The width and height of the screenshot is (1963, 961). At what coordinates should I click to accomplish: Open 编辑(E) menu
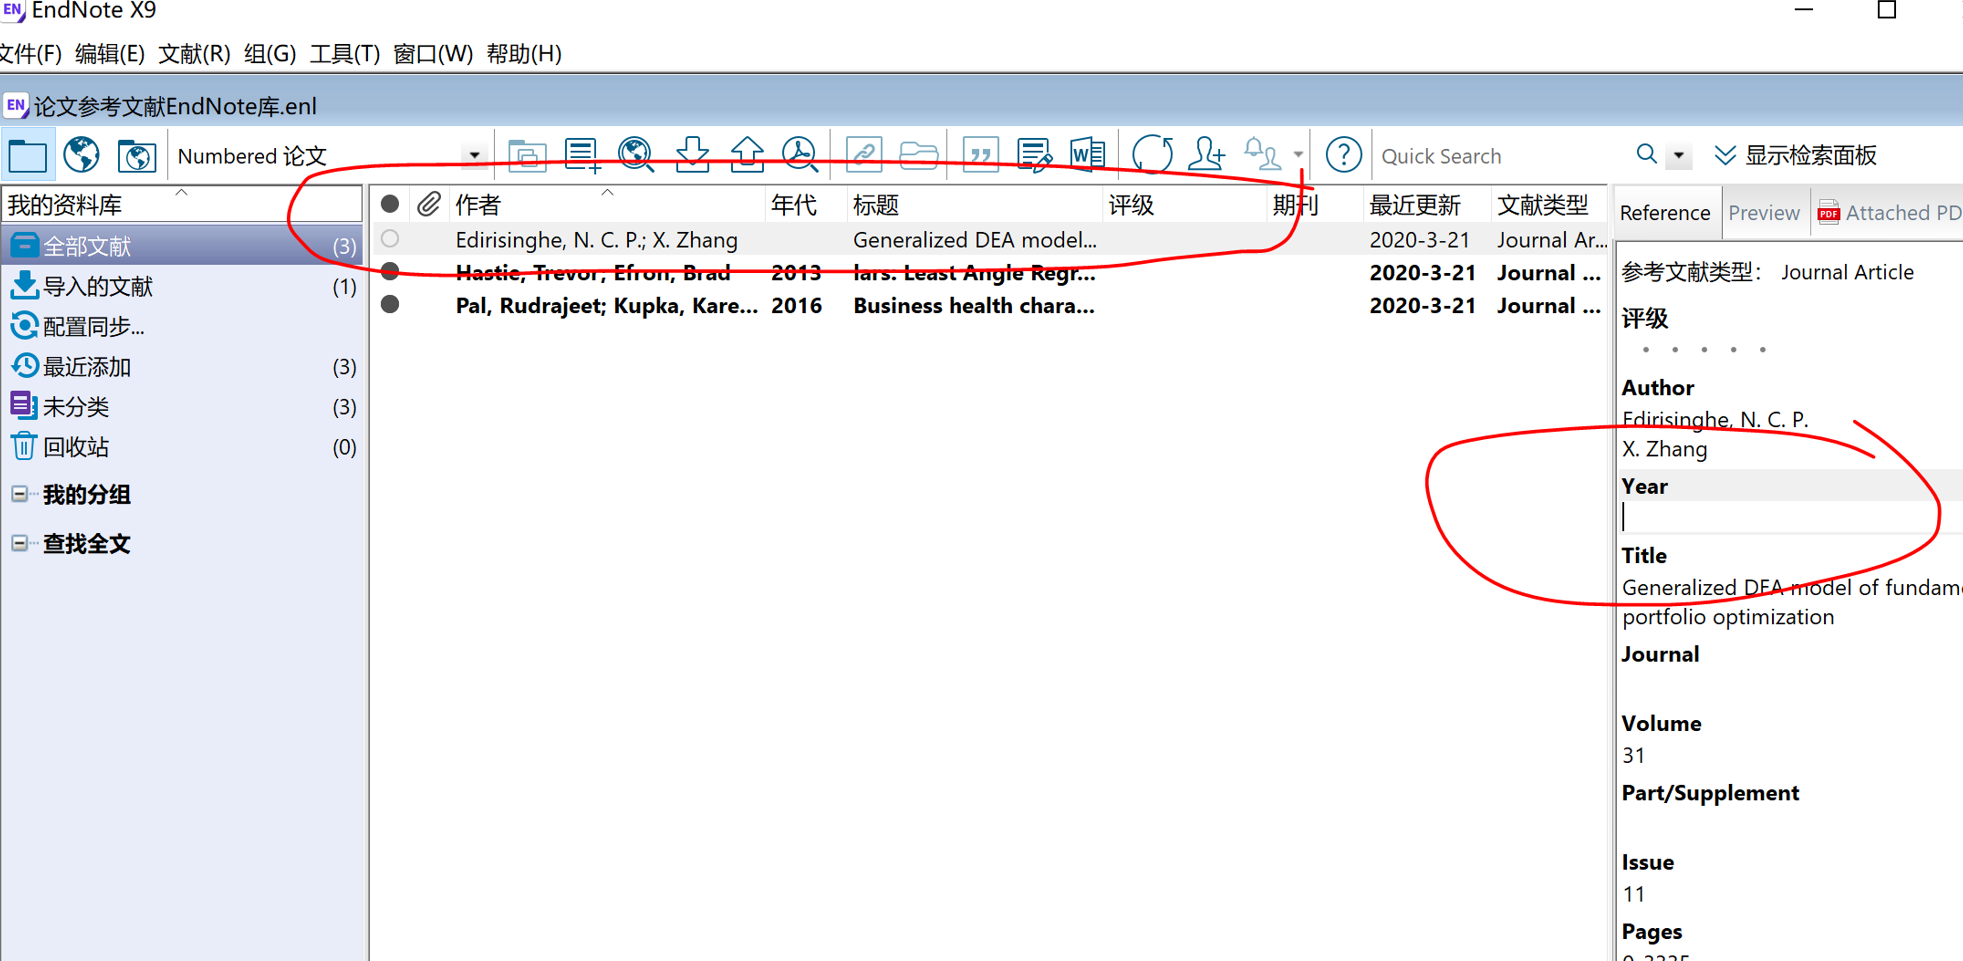click(x=109, y=54)
